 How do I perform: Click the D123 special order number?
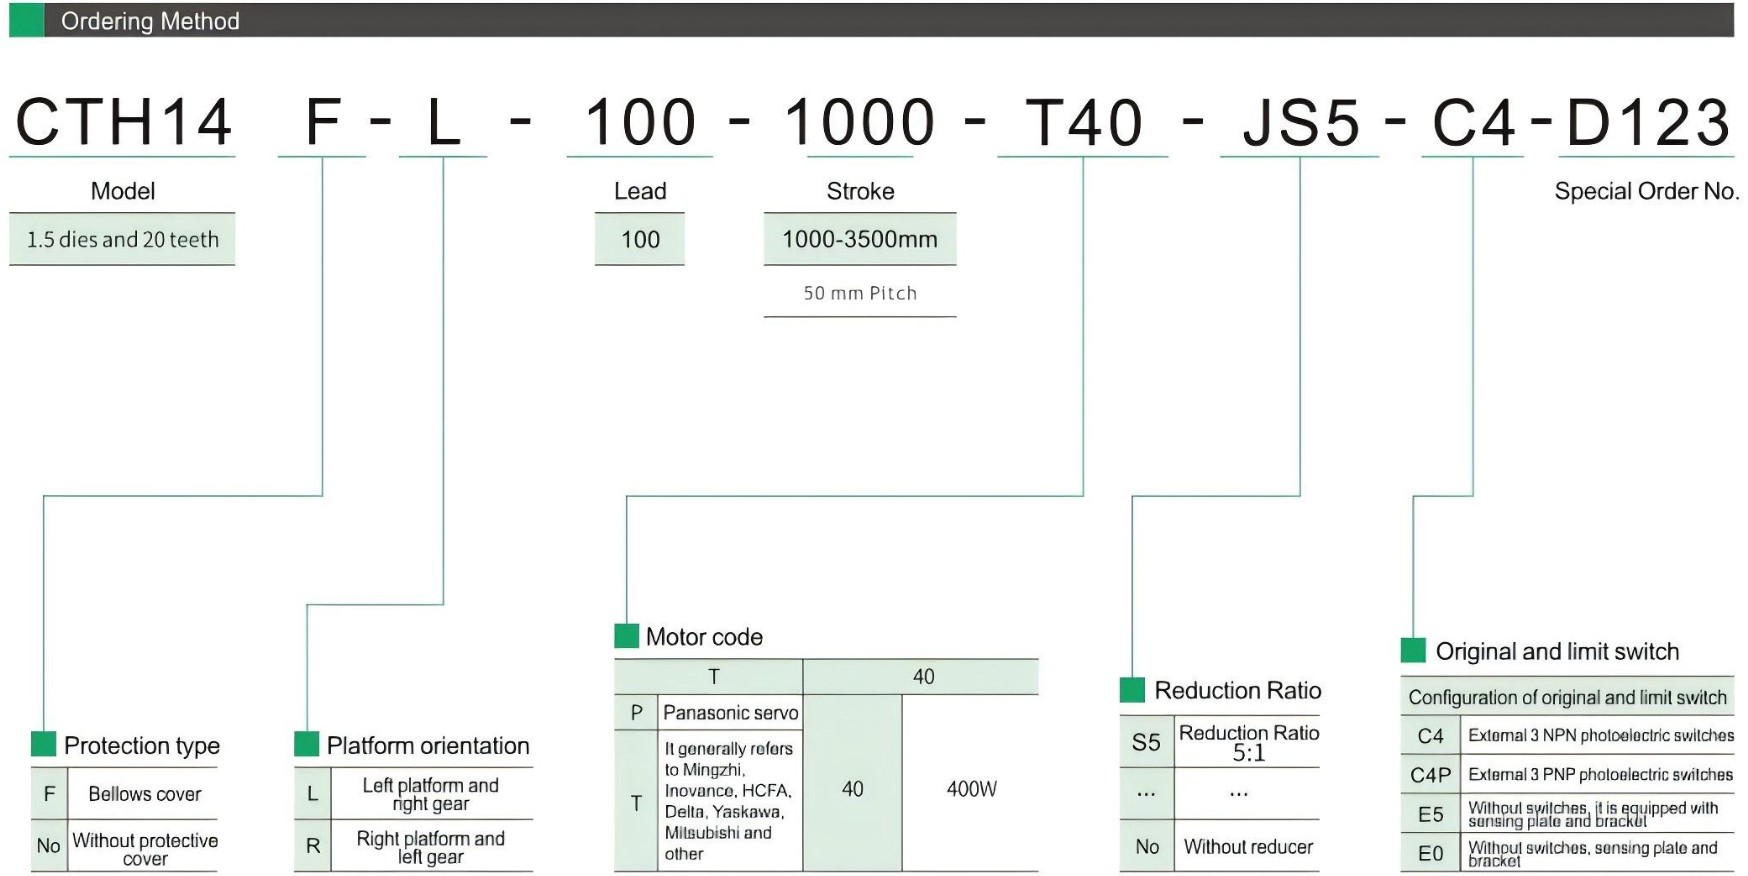point(1647,123)
